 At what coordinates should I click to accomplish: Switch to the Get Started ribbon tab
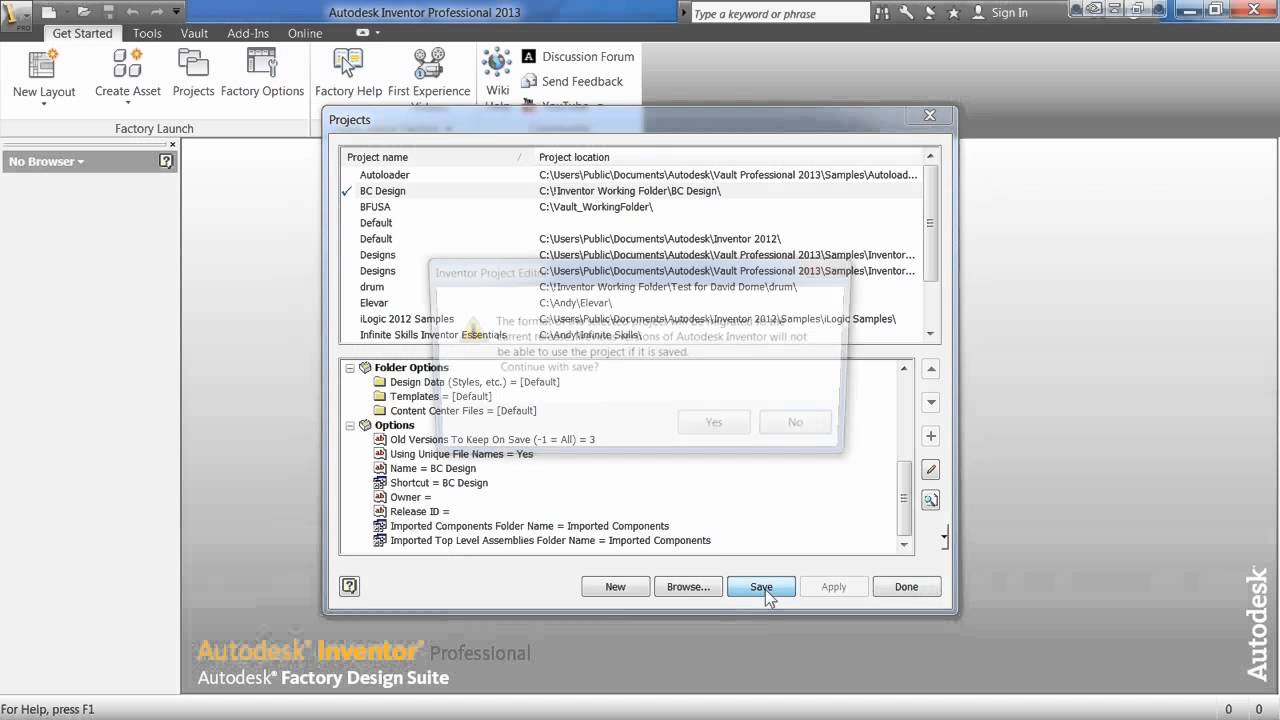(x=82, y=33)
